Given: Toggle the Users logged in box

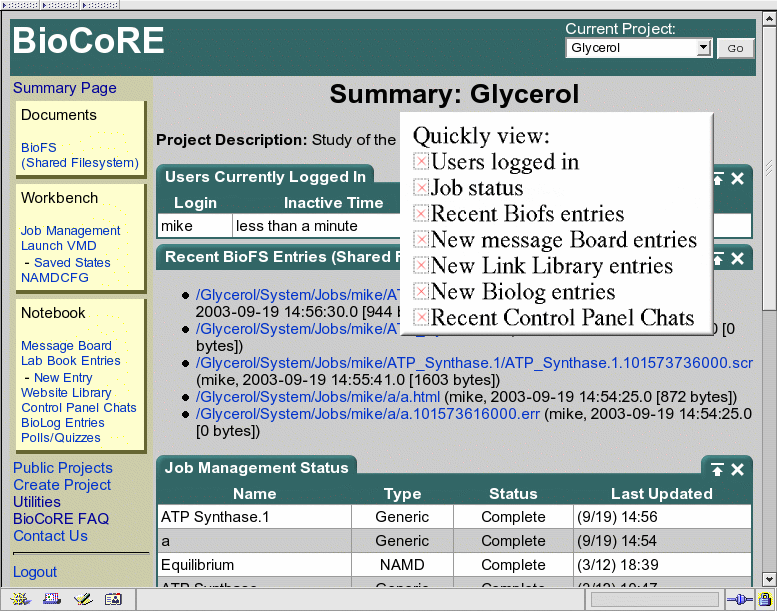Looking at the screenshot, I should point(421,162).
